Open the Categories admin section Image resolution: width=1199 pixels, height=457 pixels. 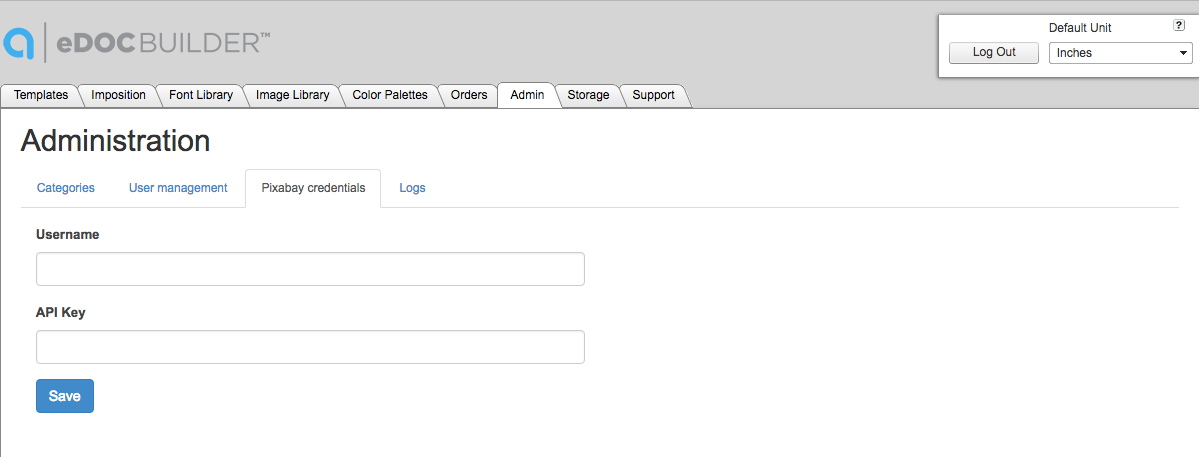tap(66, 188)
